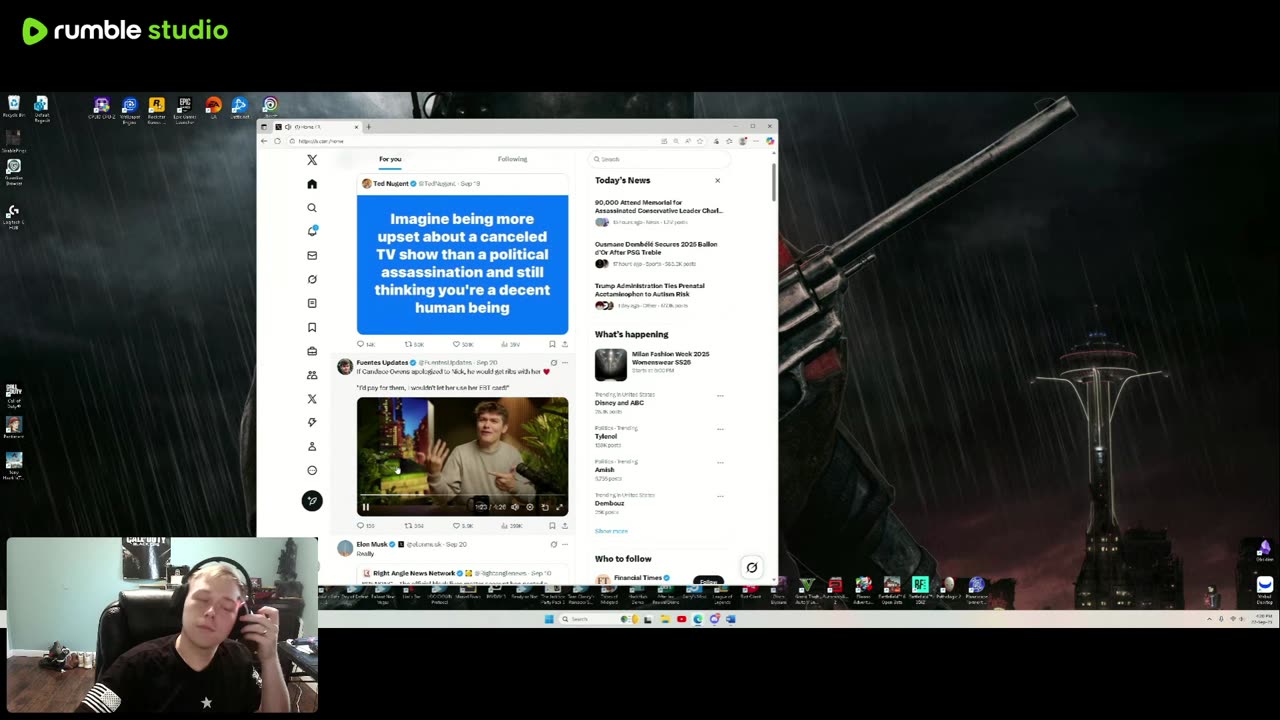Open Epic Games Launcher desktop icon
This screenshot has height=720, width=1280.
(x=185, y=109)
